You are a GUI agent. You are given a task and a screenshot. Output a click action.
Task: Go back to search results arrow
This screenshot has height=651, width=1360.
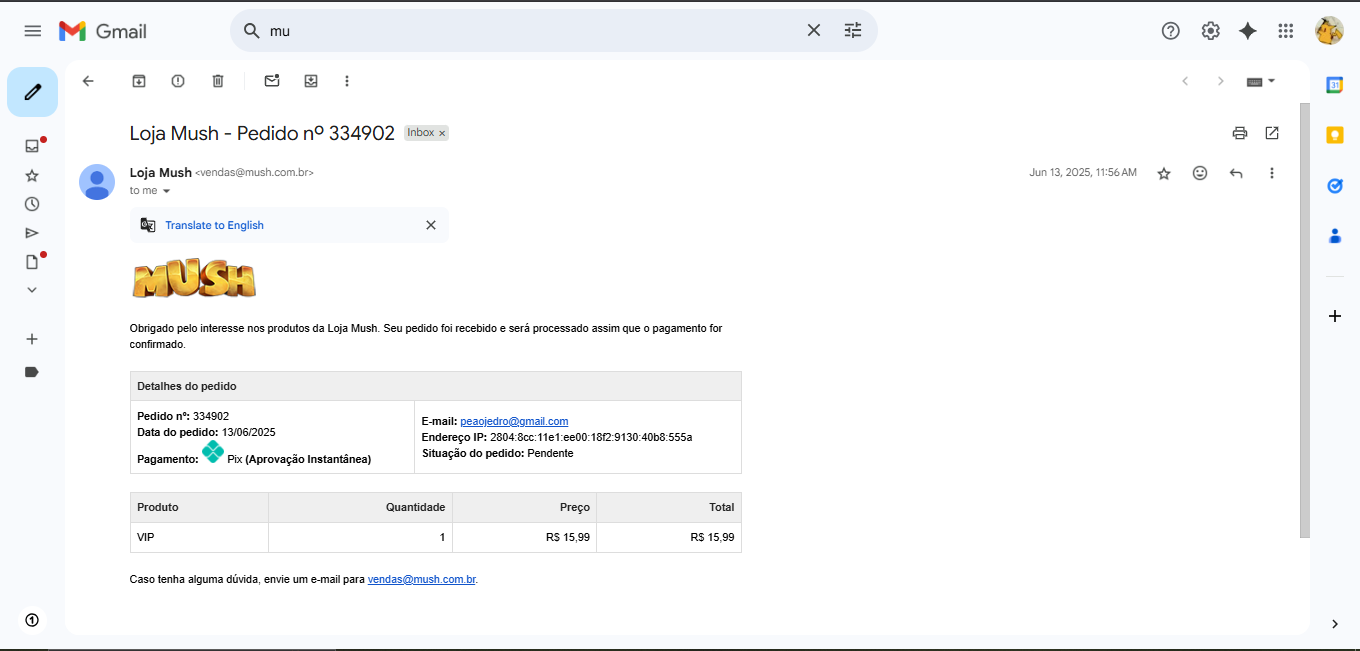tap(88, 81)
